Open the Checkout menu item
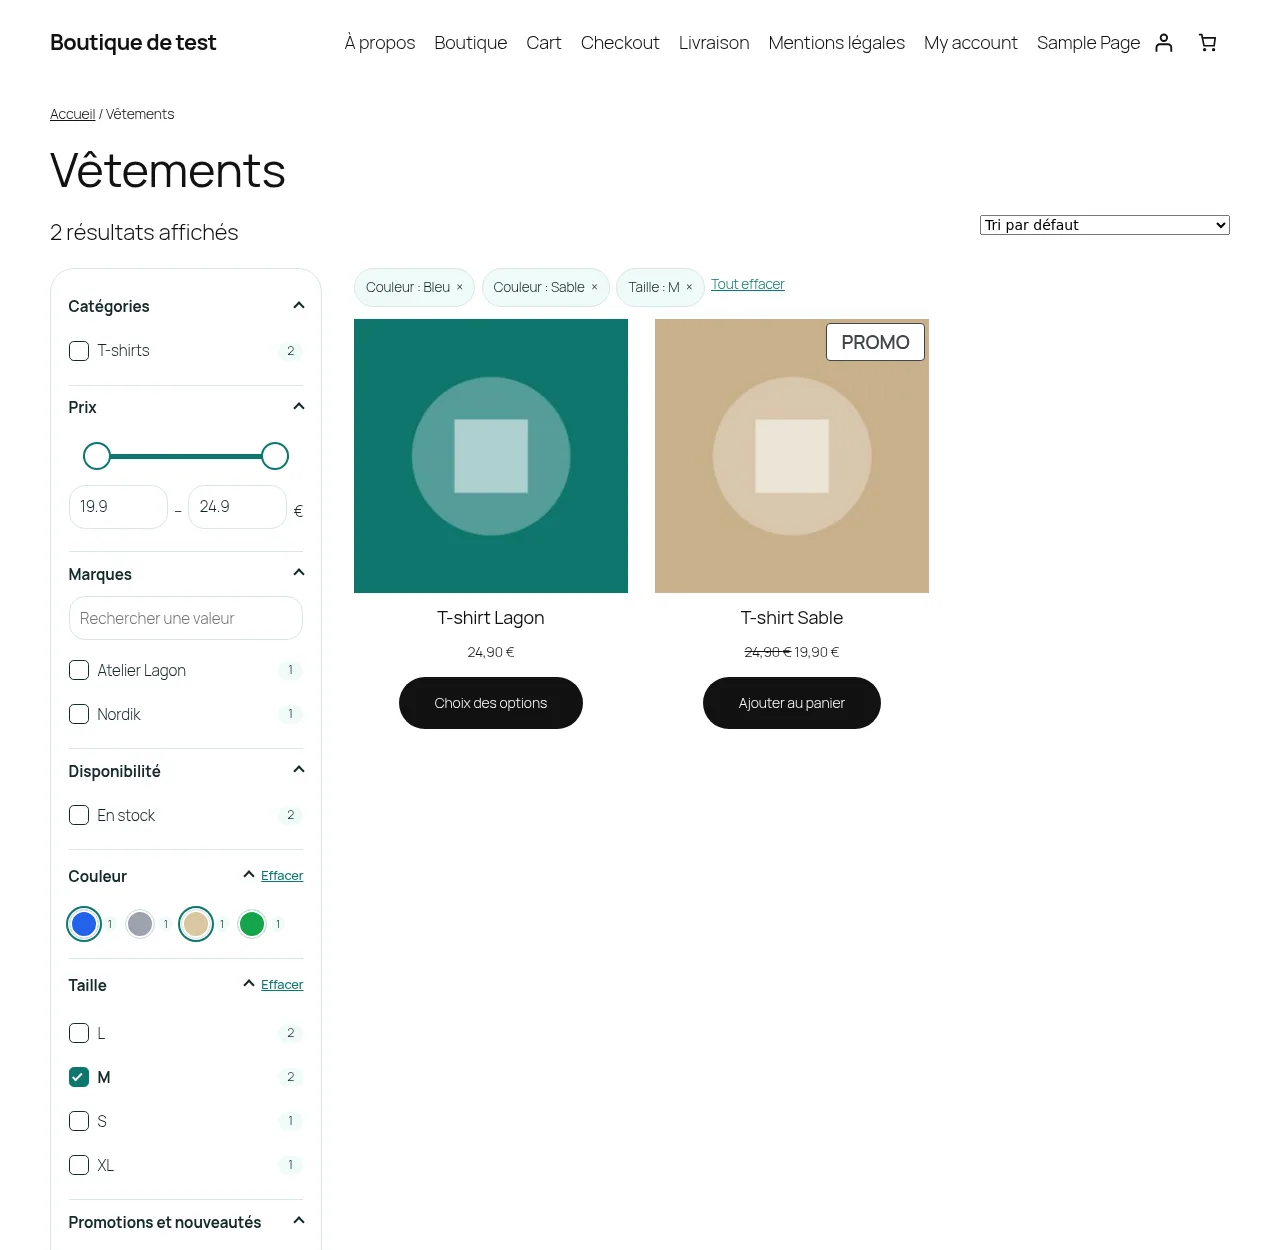Screen dimensions: 1280x1250 coord(620,43)
